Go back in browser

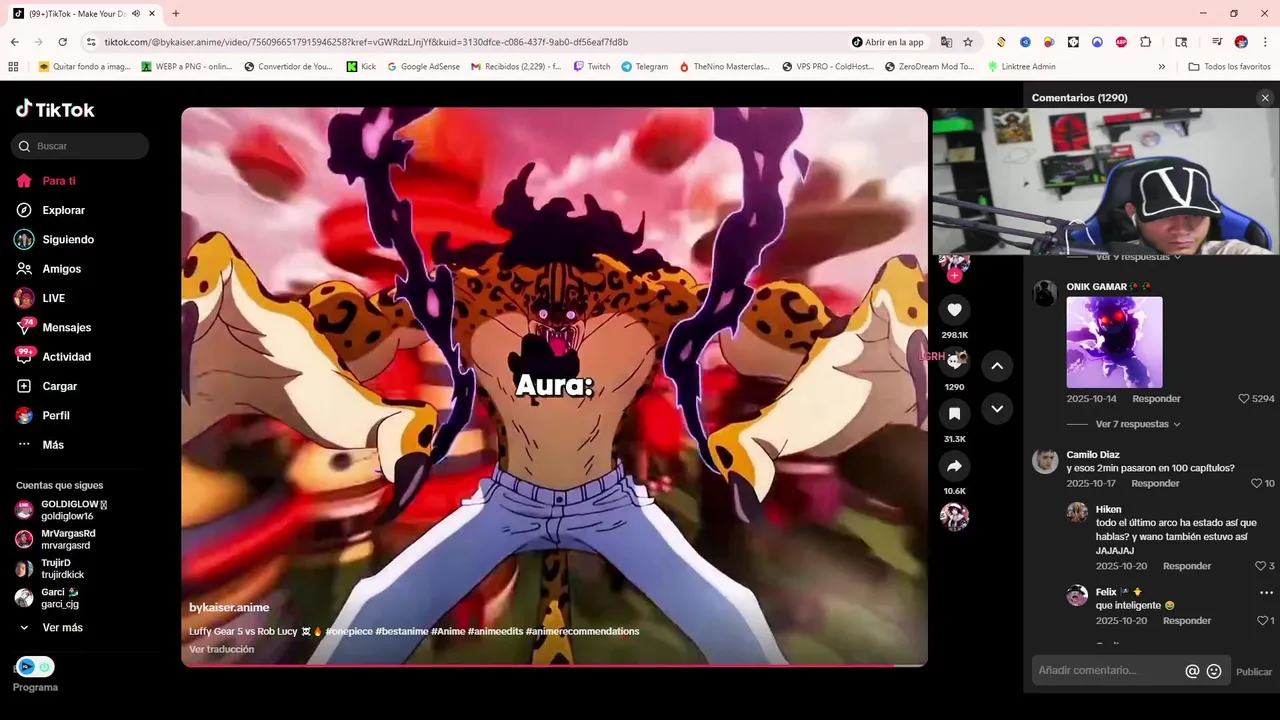14,42
